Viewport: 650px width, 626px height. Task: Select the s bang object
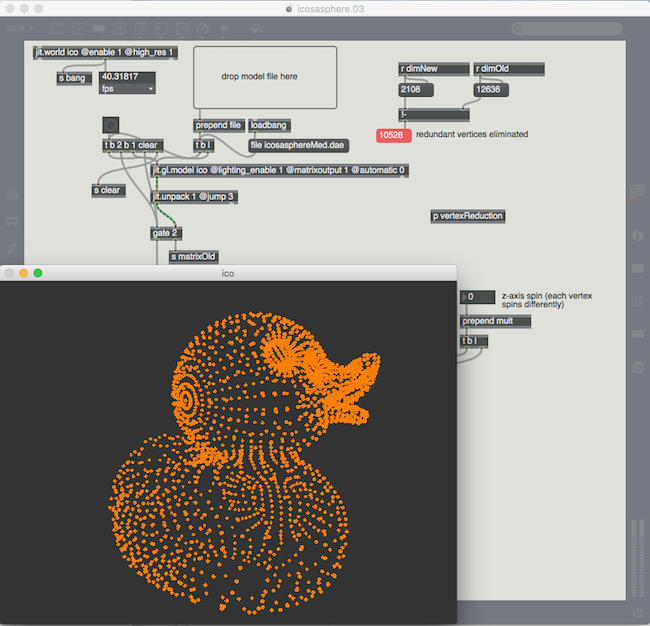point(74,78)
